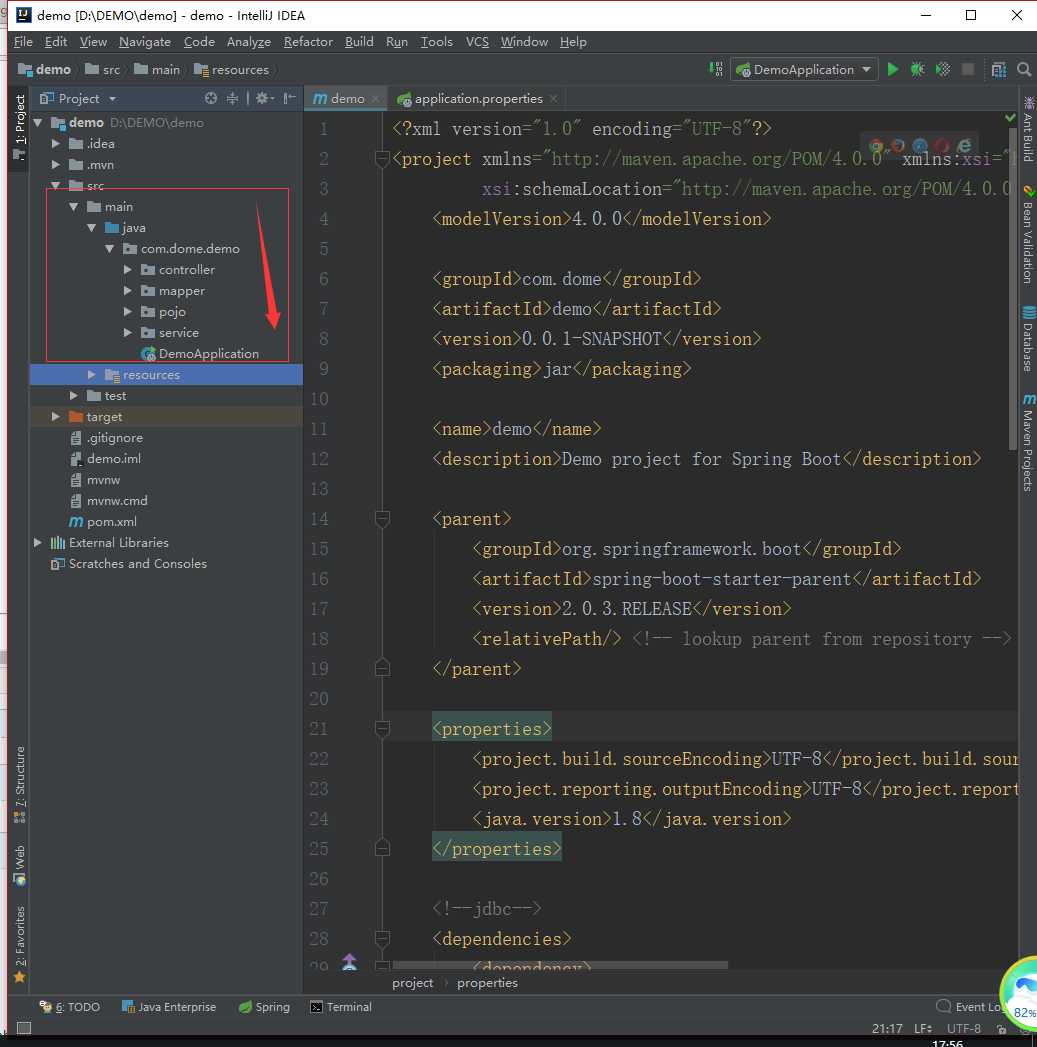Click the inspection status checkmark
Image resolution: width=1037 pixels, height=1047 pixels.
pyautogui.click(x=1010, y=118)
